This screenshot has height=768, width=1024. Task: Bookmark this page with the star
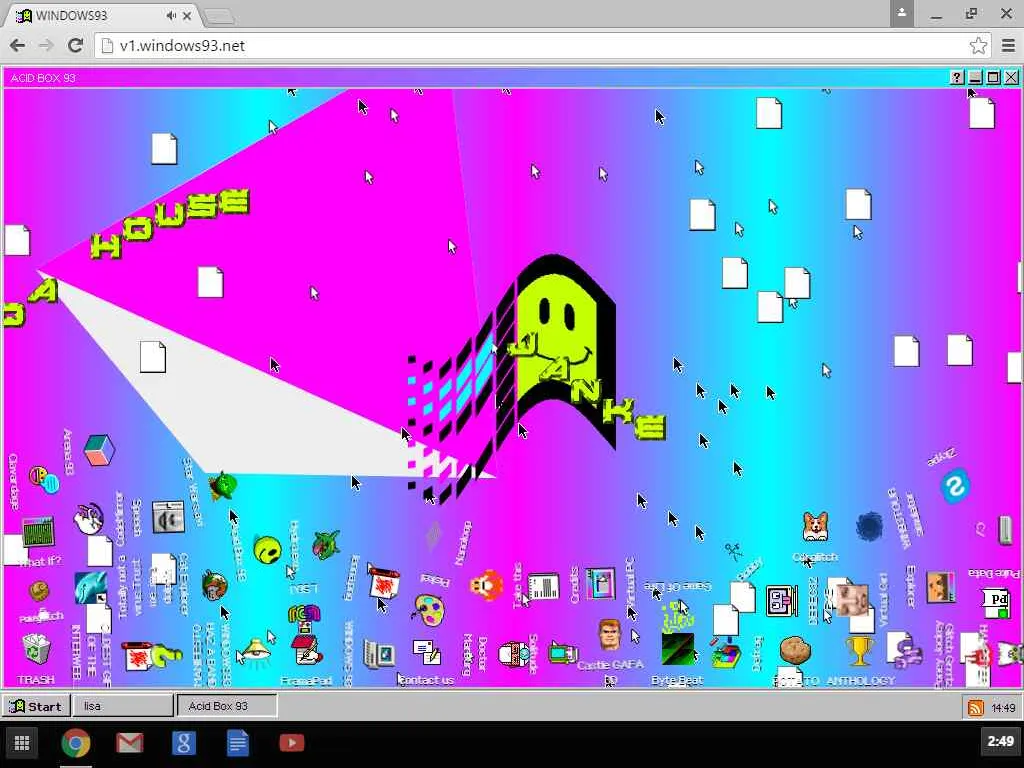978,46
